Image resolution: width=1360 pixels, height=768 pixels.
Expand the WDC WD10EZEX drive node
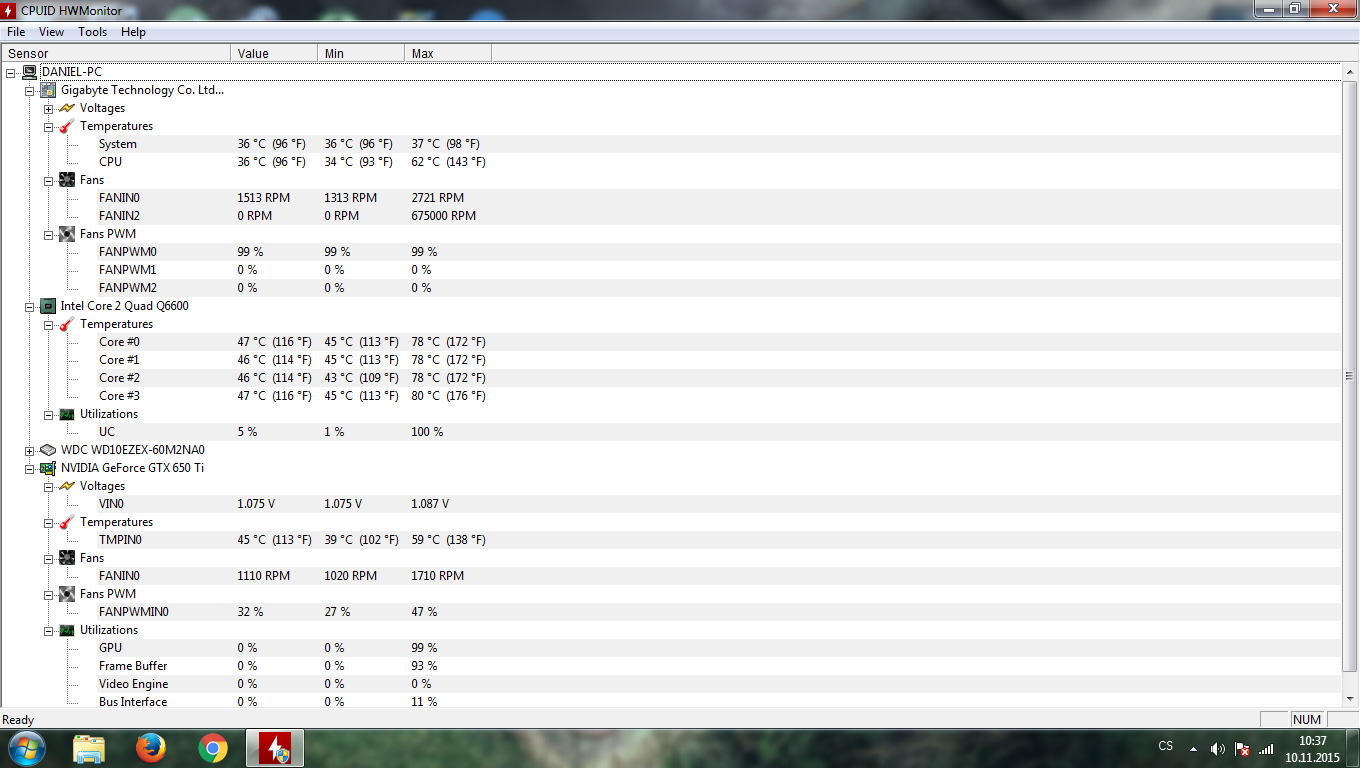pos(30,450)
